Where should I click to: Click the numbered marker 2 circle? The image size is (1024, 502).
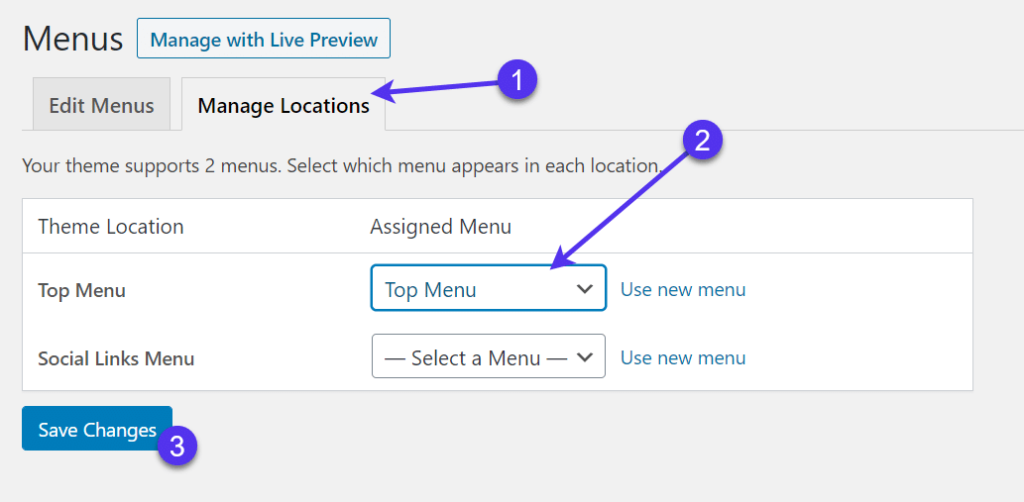pyautogui.click(x=702, y=141)
